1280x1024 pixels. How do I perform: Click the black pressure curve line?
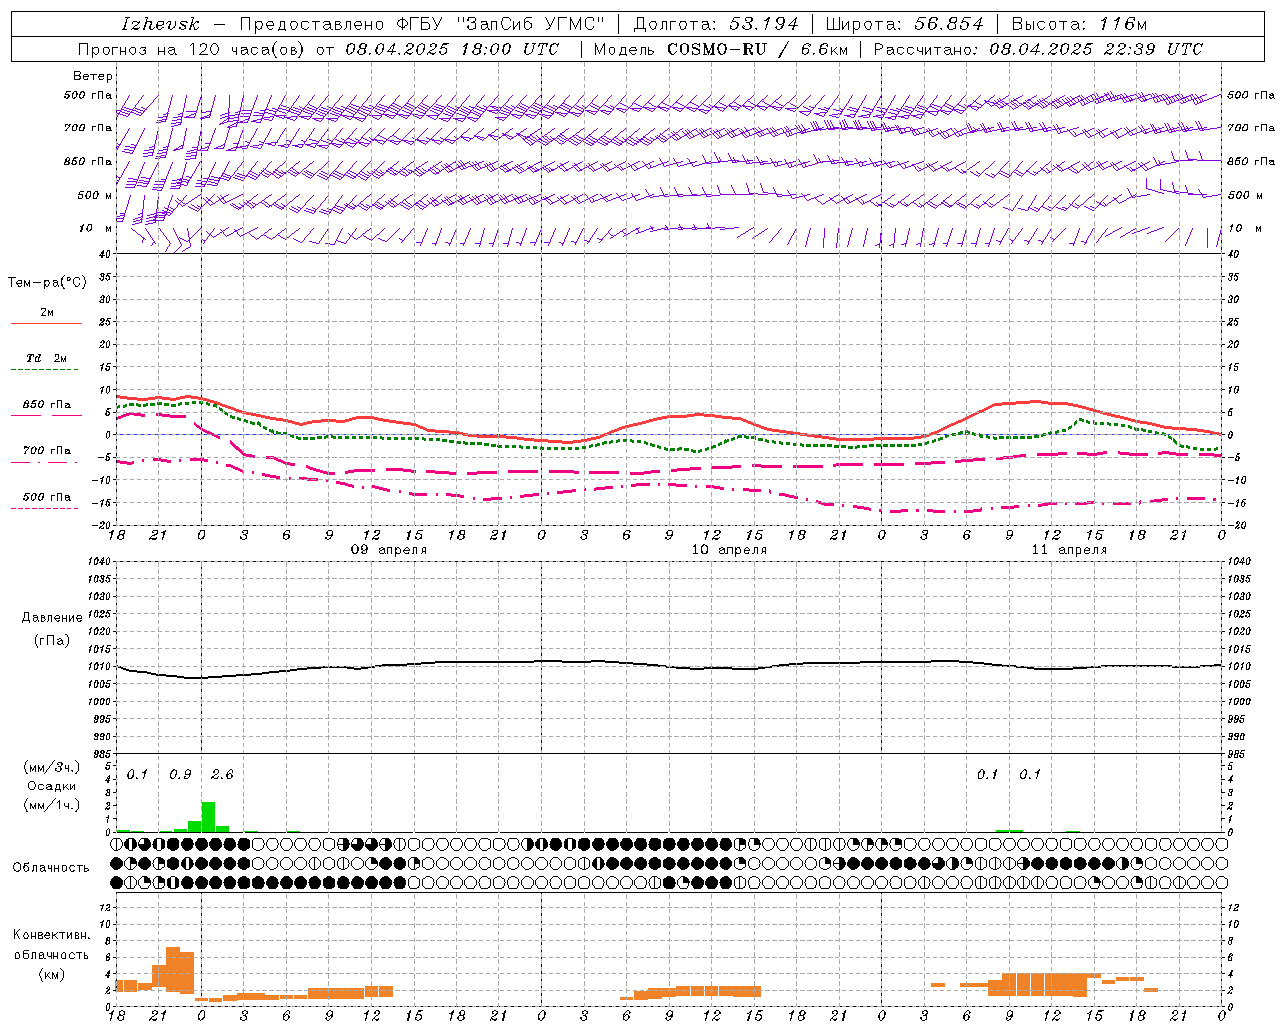[x=670, y=665]
